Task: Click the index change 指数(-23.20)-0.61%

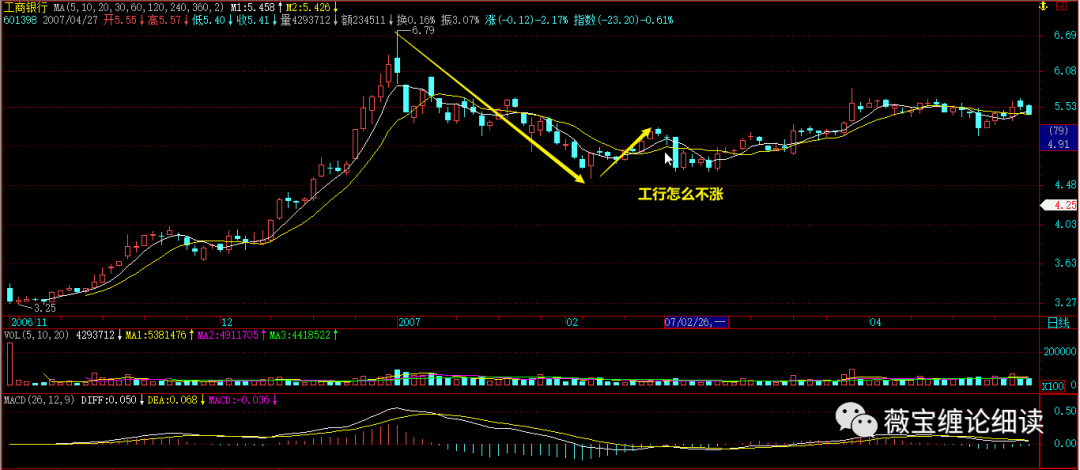Action: pos(624,21)
